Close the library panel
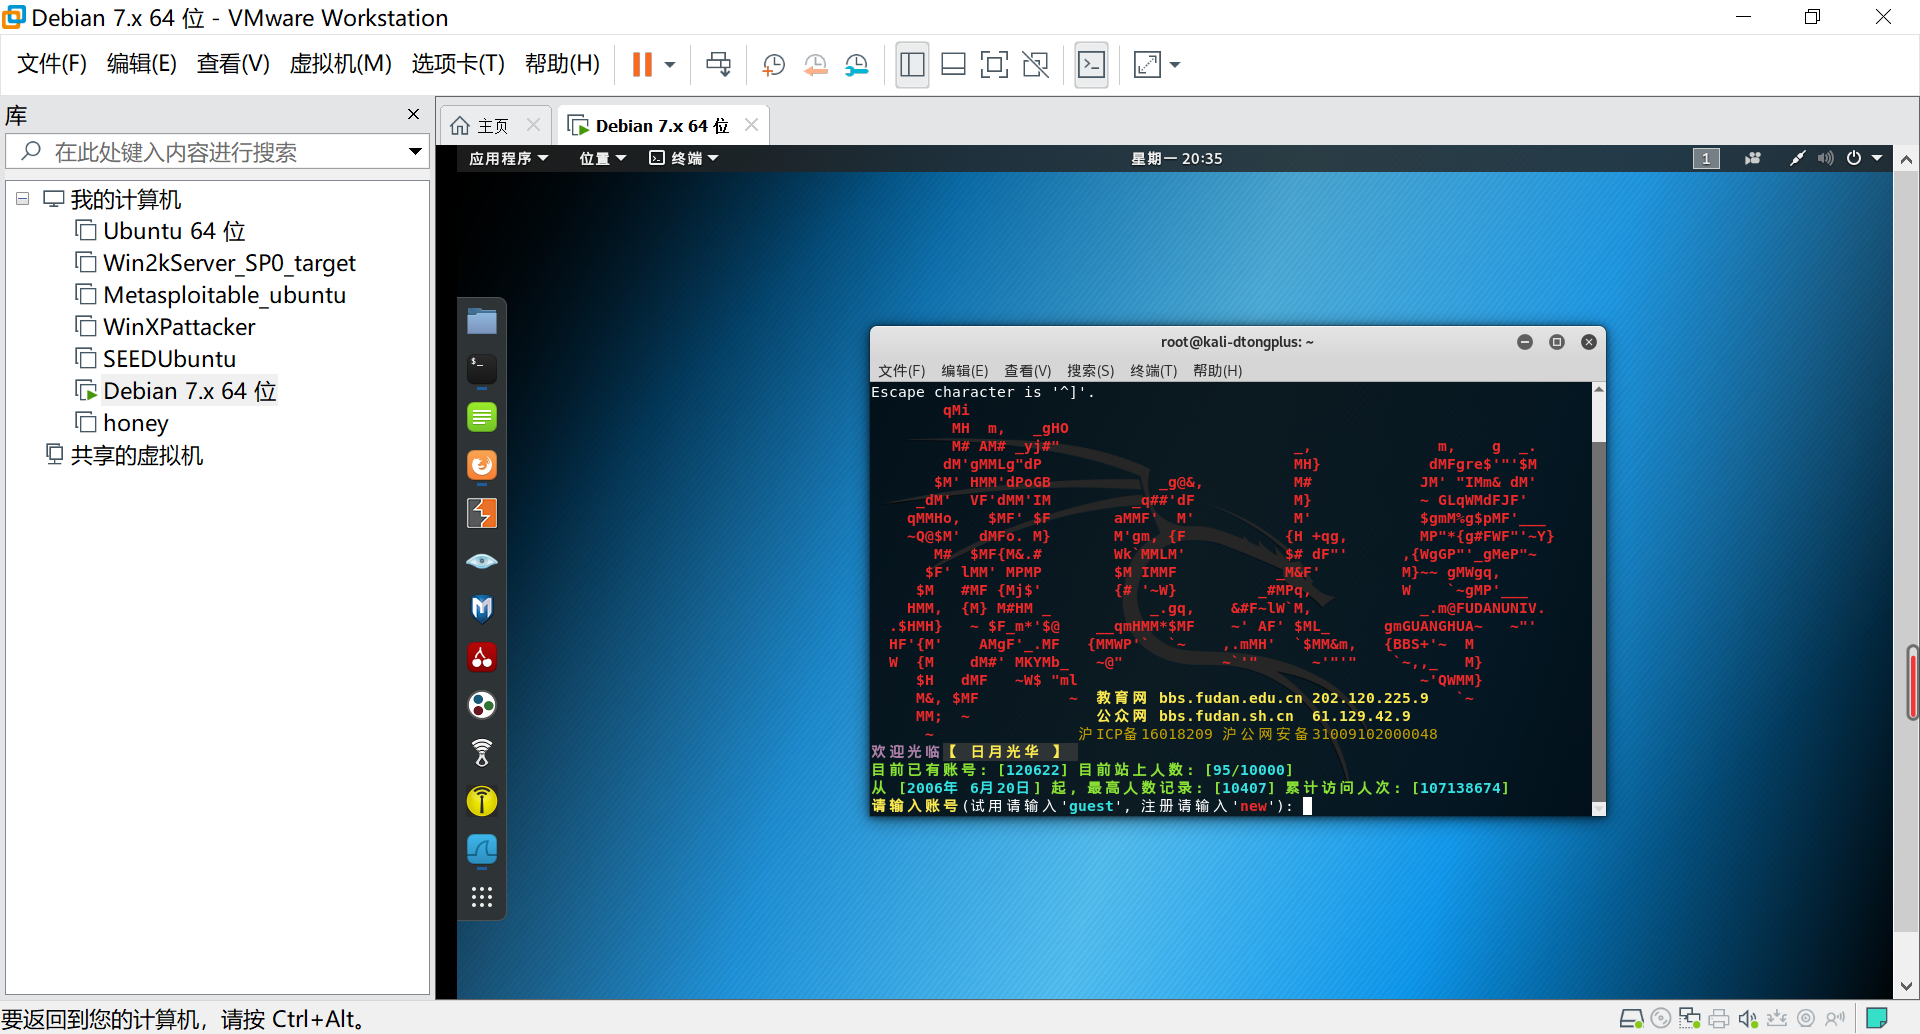 point(414,114)
